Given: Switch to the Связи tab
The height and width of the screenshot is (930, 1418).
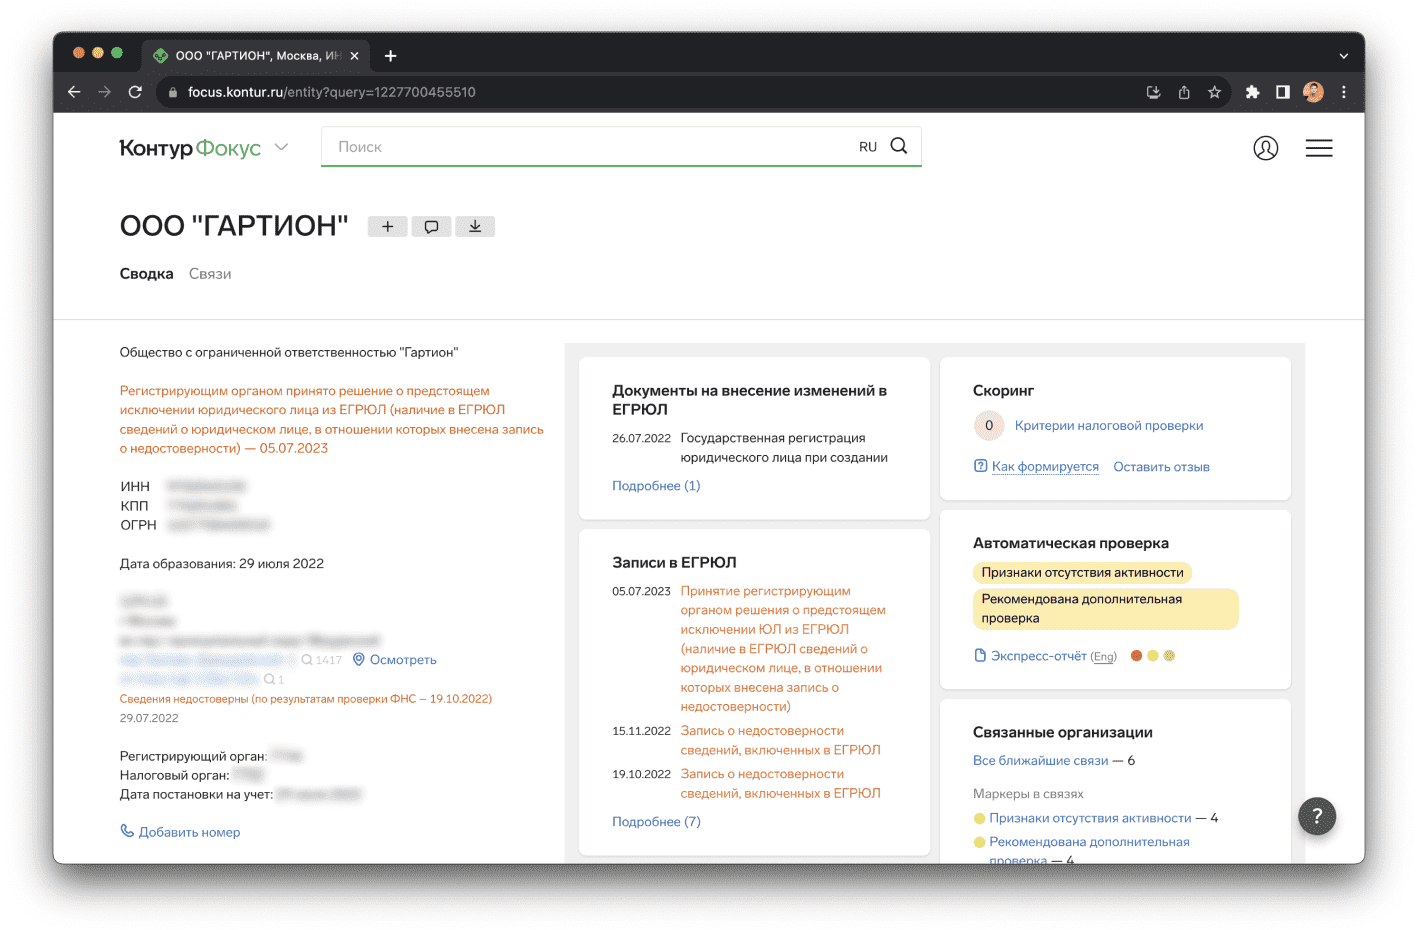Looking at the screenshot, I should tap(210, 274).
